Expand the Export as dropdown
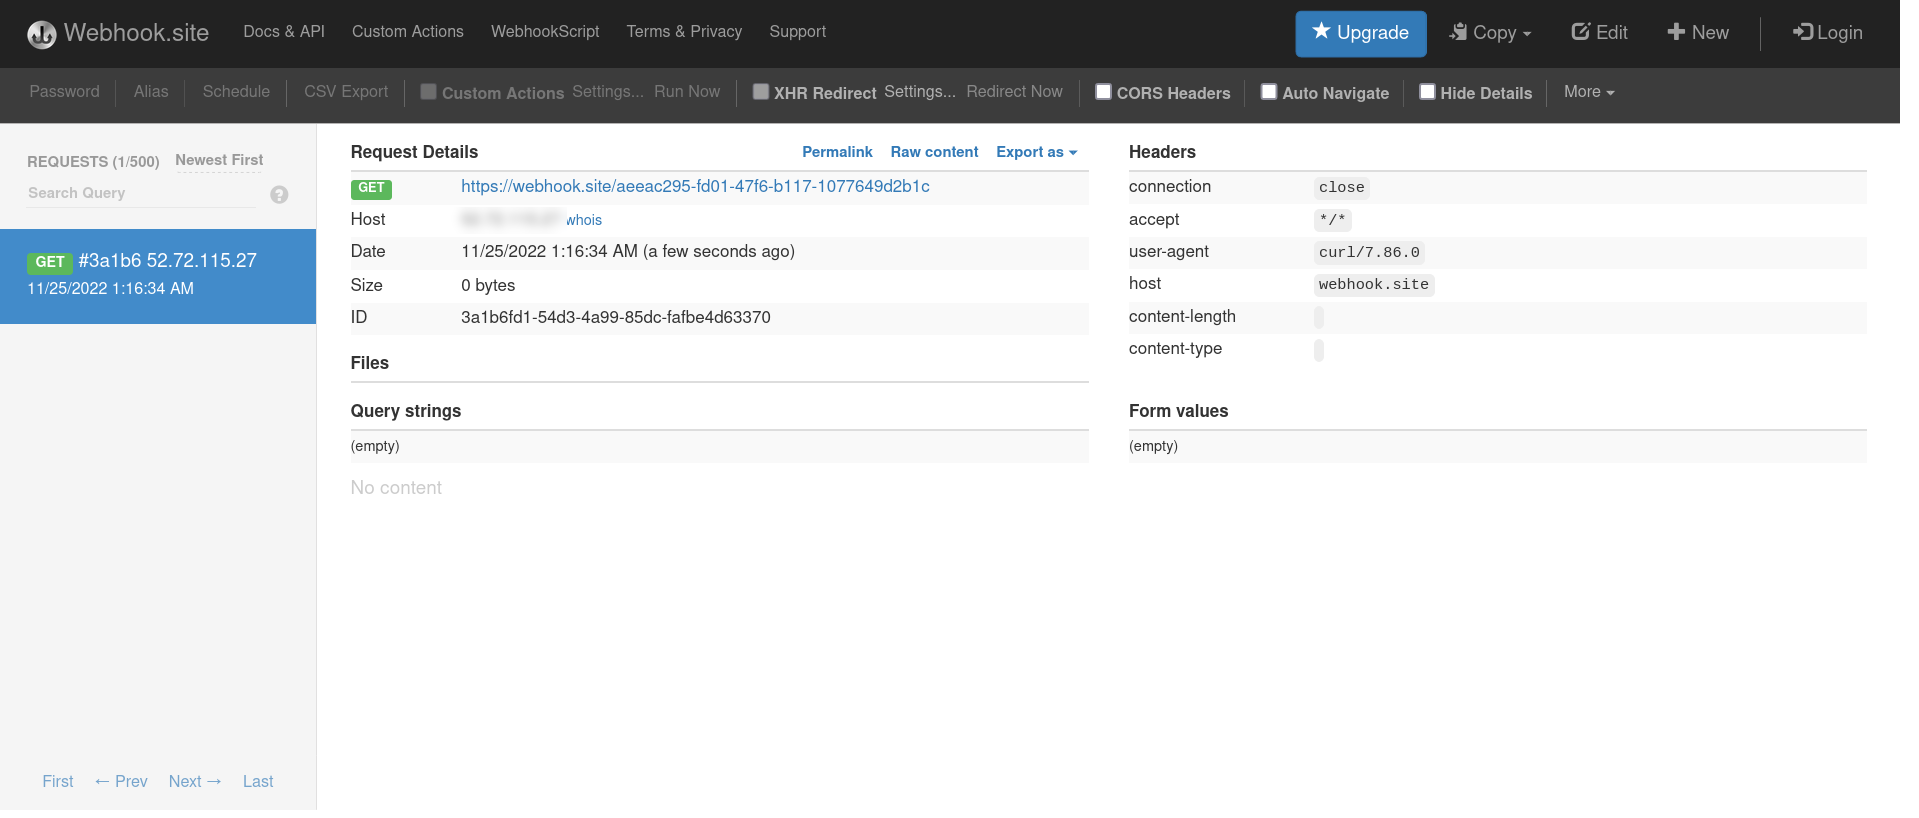The width and height of the screenshot is (1919, 818). (x=1036, y=152)
